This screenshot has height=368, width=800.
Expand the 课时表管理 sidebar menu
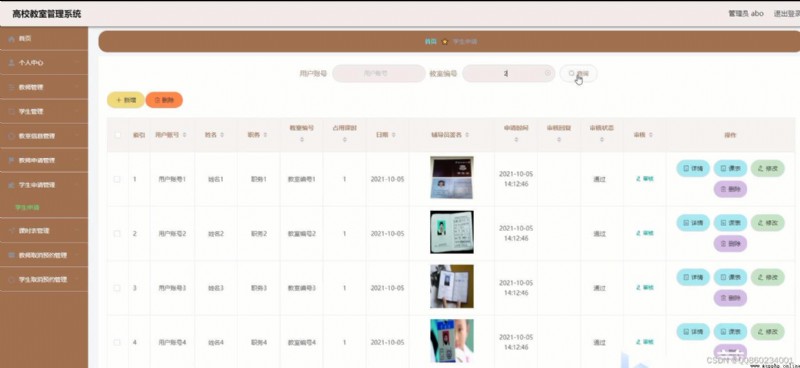pyautogui.click(x=44, y=231)
